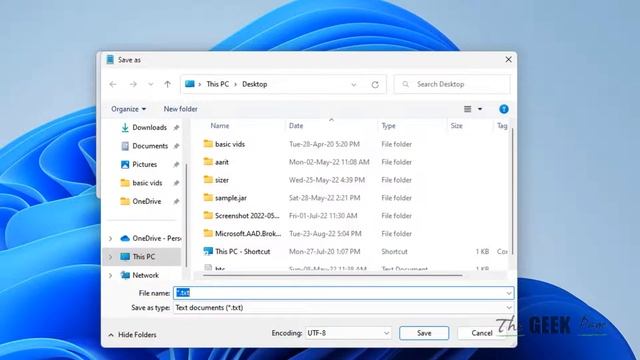Click the Cancel button
Screen dimensions: 640x360
[x=482, y=333]
